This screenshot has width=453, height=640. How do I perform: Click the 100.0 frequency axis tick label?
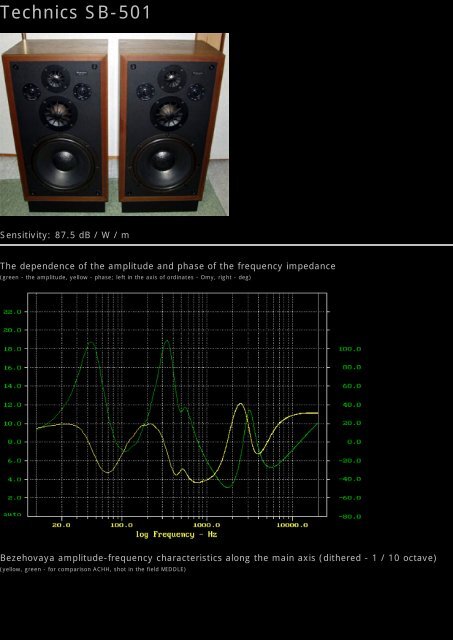(x=121, y=525)
